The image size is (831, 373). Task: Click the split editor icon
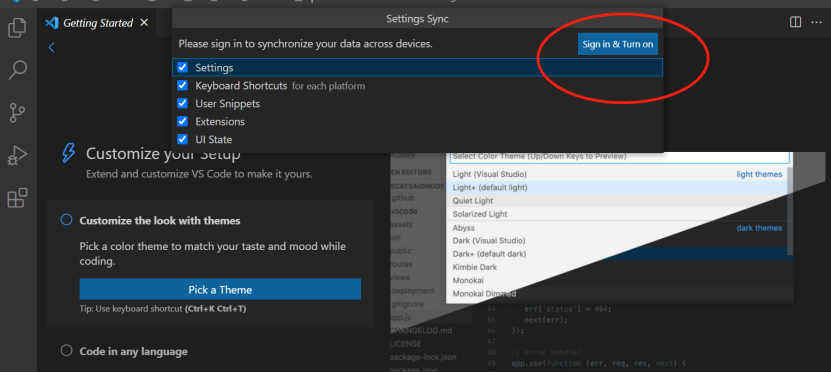point(795,22)
